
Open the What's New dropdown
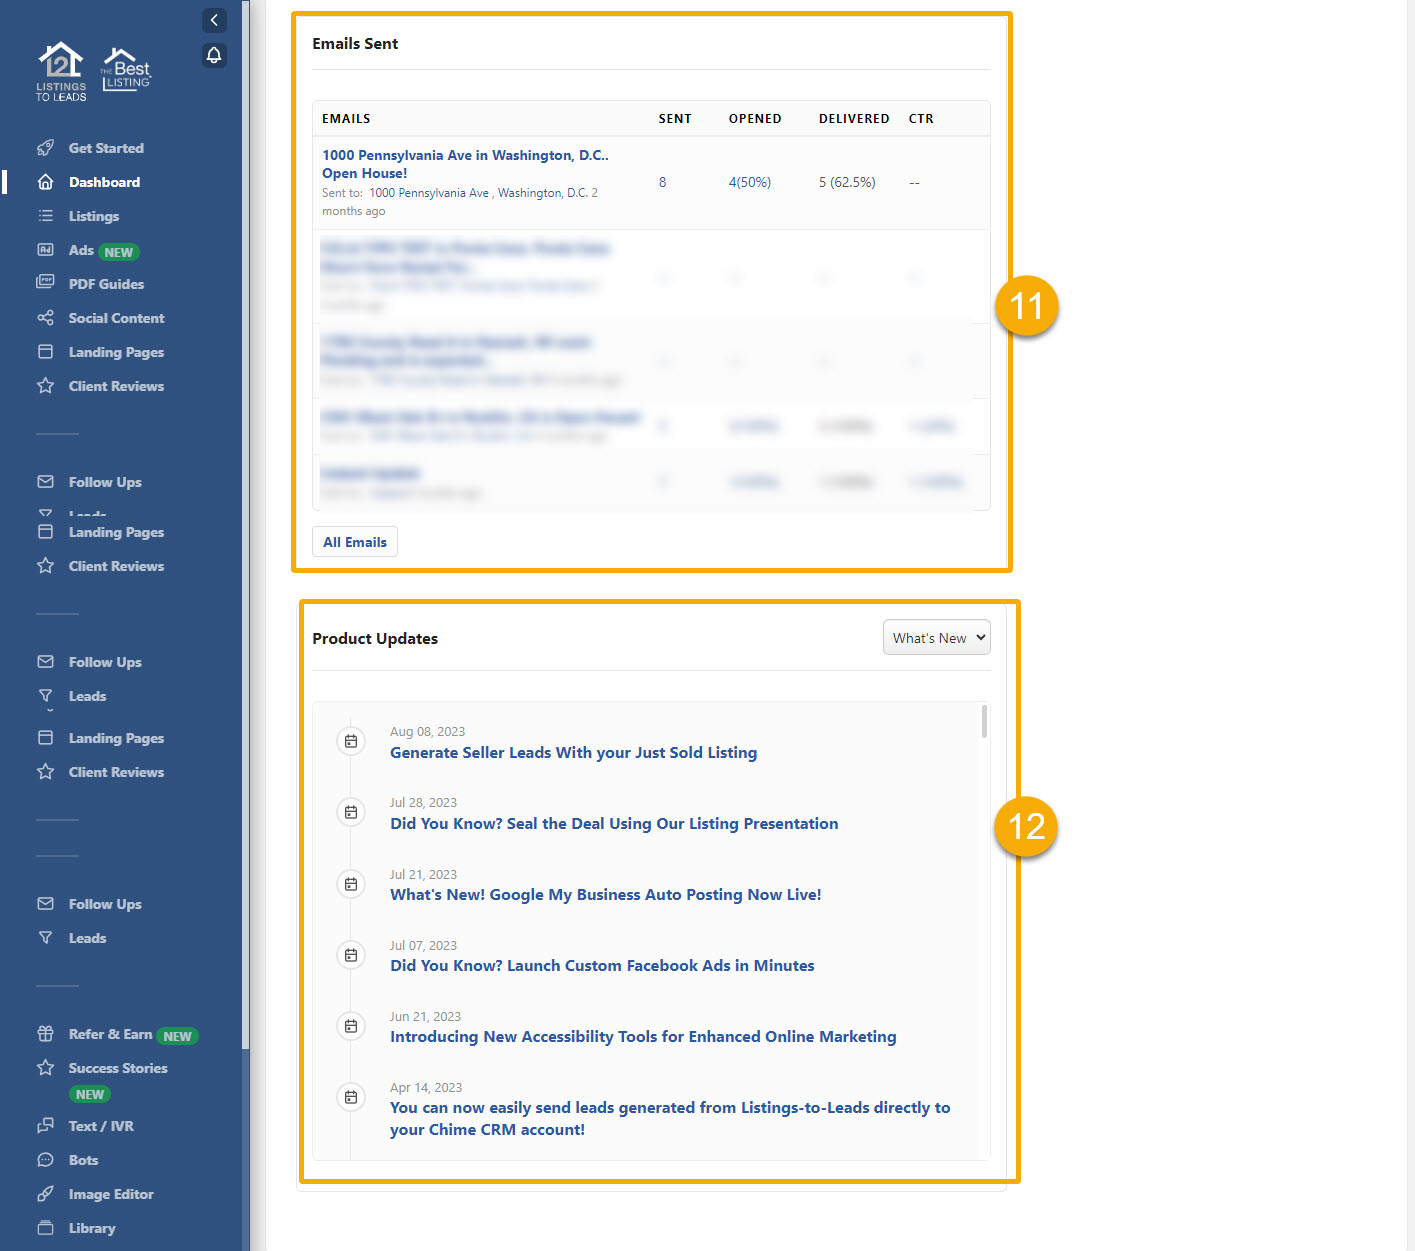click(x=936, y=637)
